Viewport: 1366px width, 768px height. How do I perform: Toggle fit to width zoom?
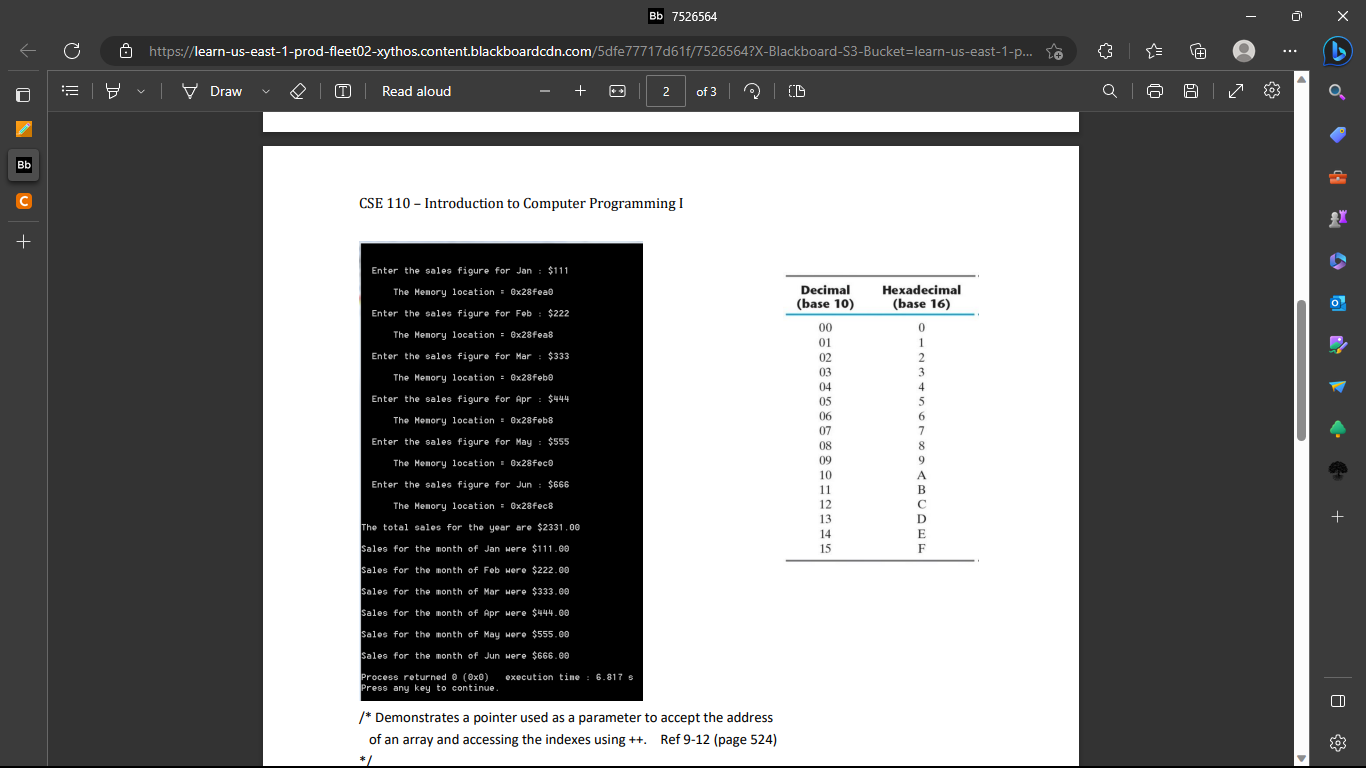tap(617, 91)
